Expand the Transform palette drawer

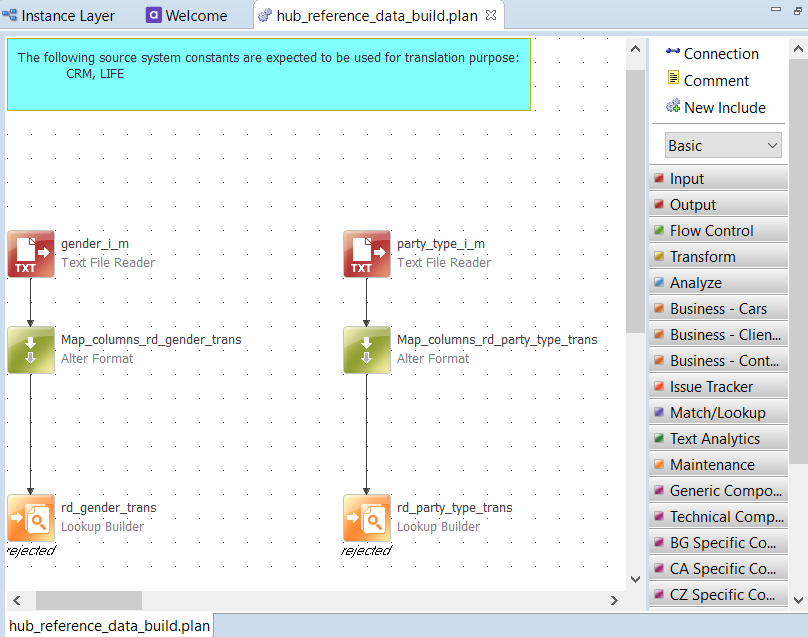[718, 257]
